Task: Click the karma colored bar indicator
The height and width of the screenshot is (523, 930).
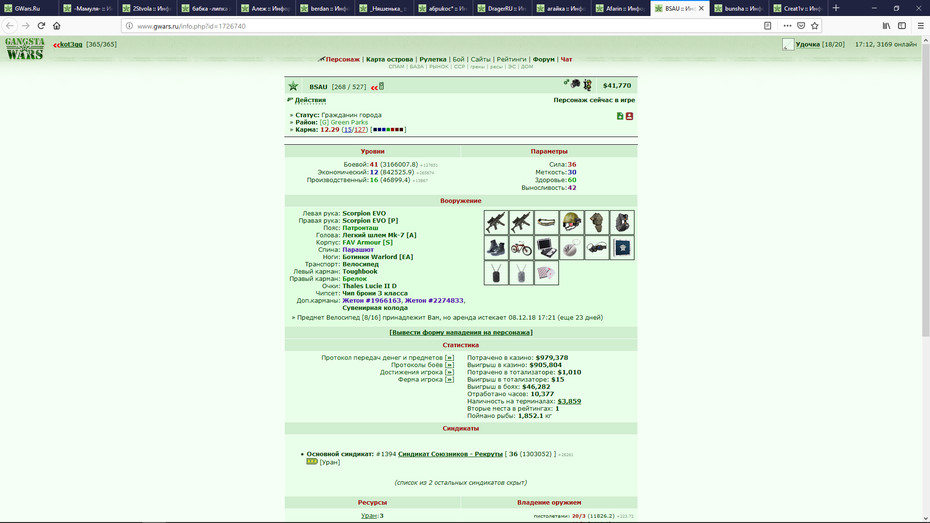Action: pos(388,129)
